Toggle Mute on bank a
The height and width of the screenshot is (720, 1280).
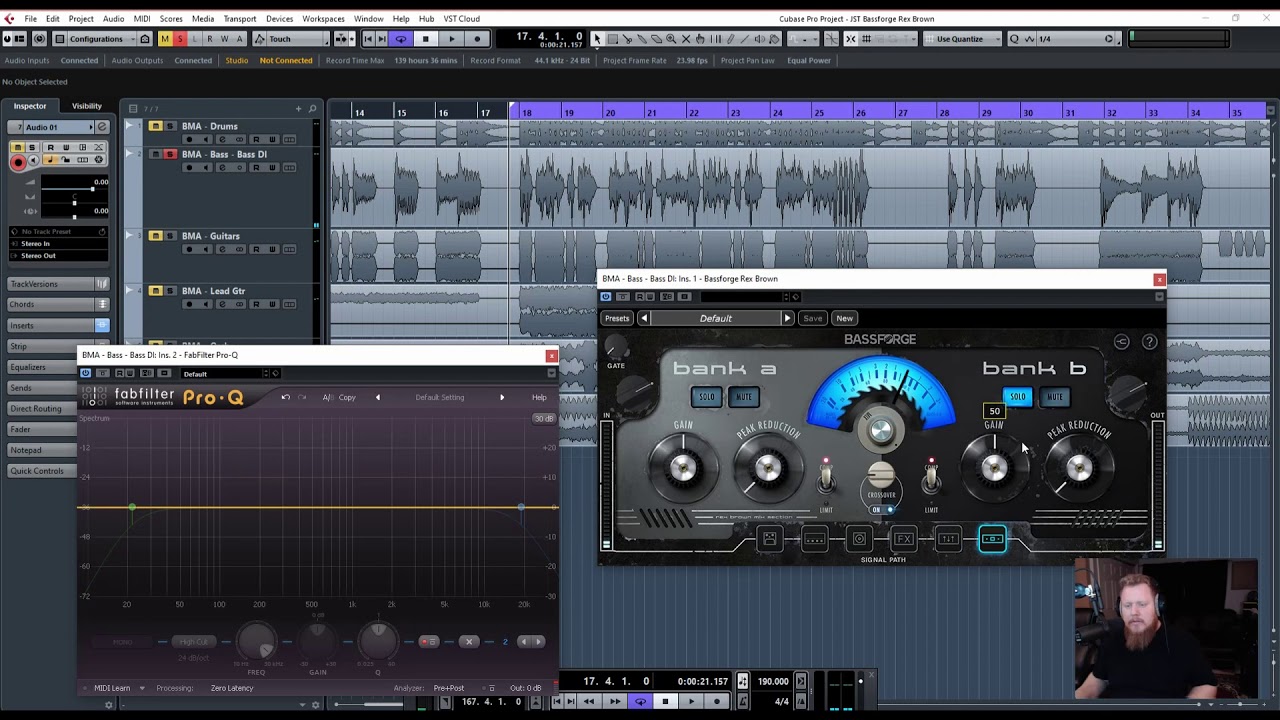pyautogui.click(x=743, y=397)
